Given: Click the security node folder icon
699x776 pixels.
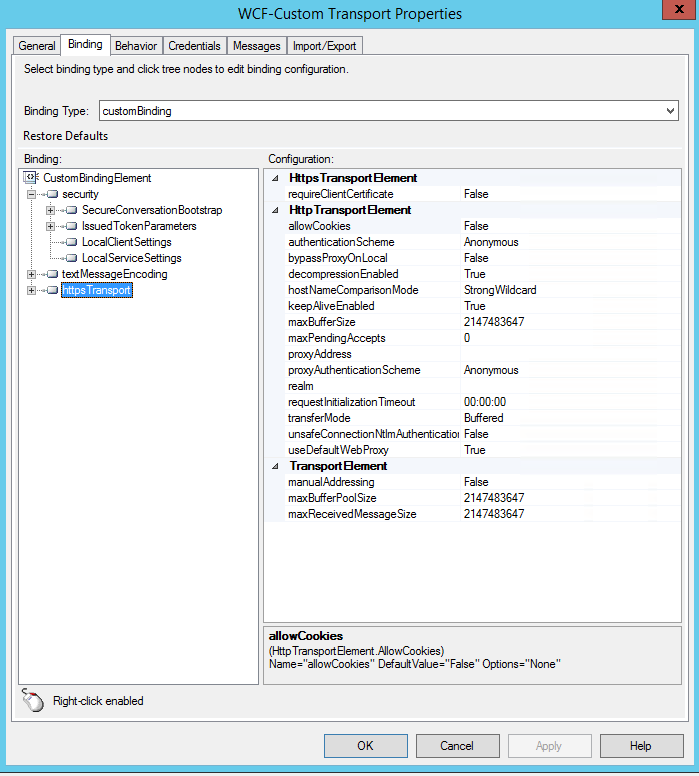Looking at the screenshot, I should (x=52, y=194).
